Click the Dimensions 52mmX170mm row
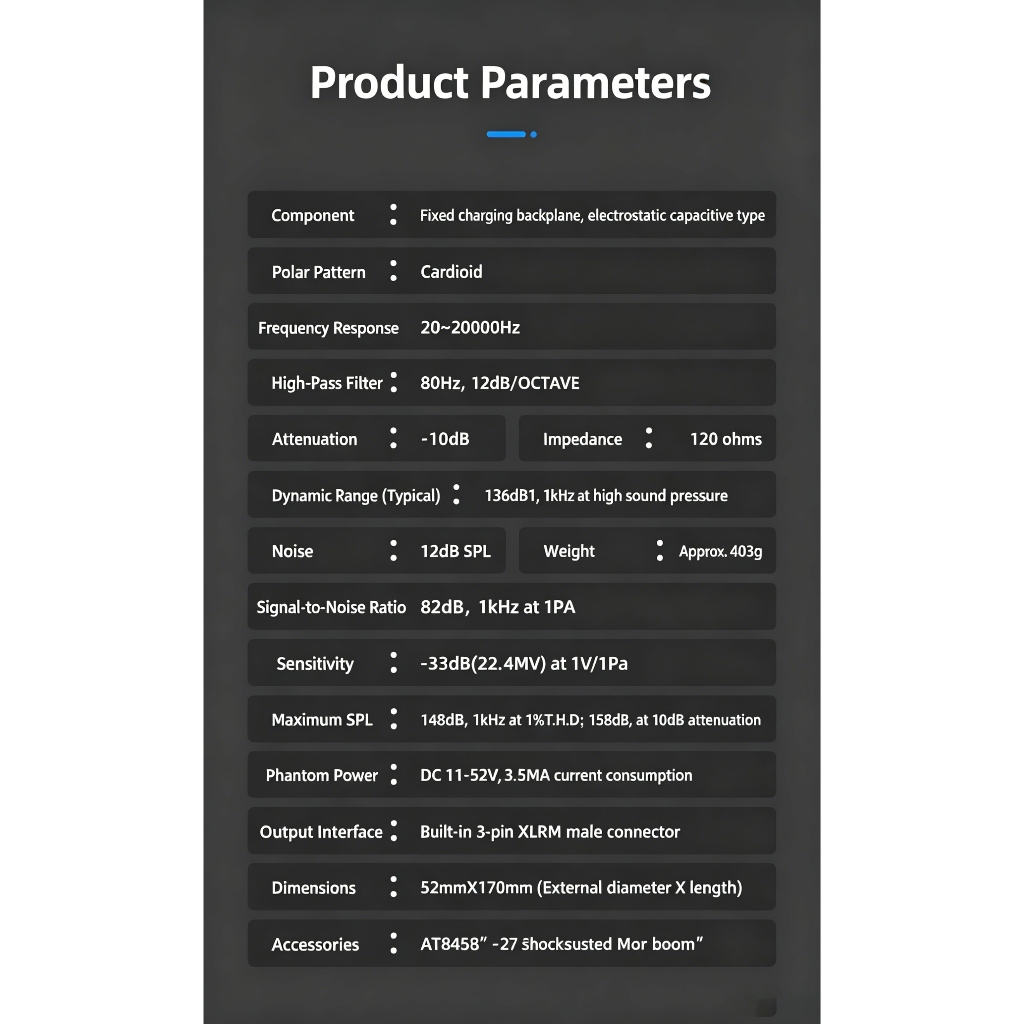Screen dimensions: 1024x1024 (511, 887)
